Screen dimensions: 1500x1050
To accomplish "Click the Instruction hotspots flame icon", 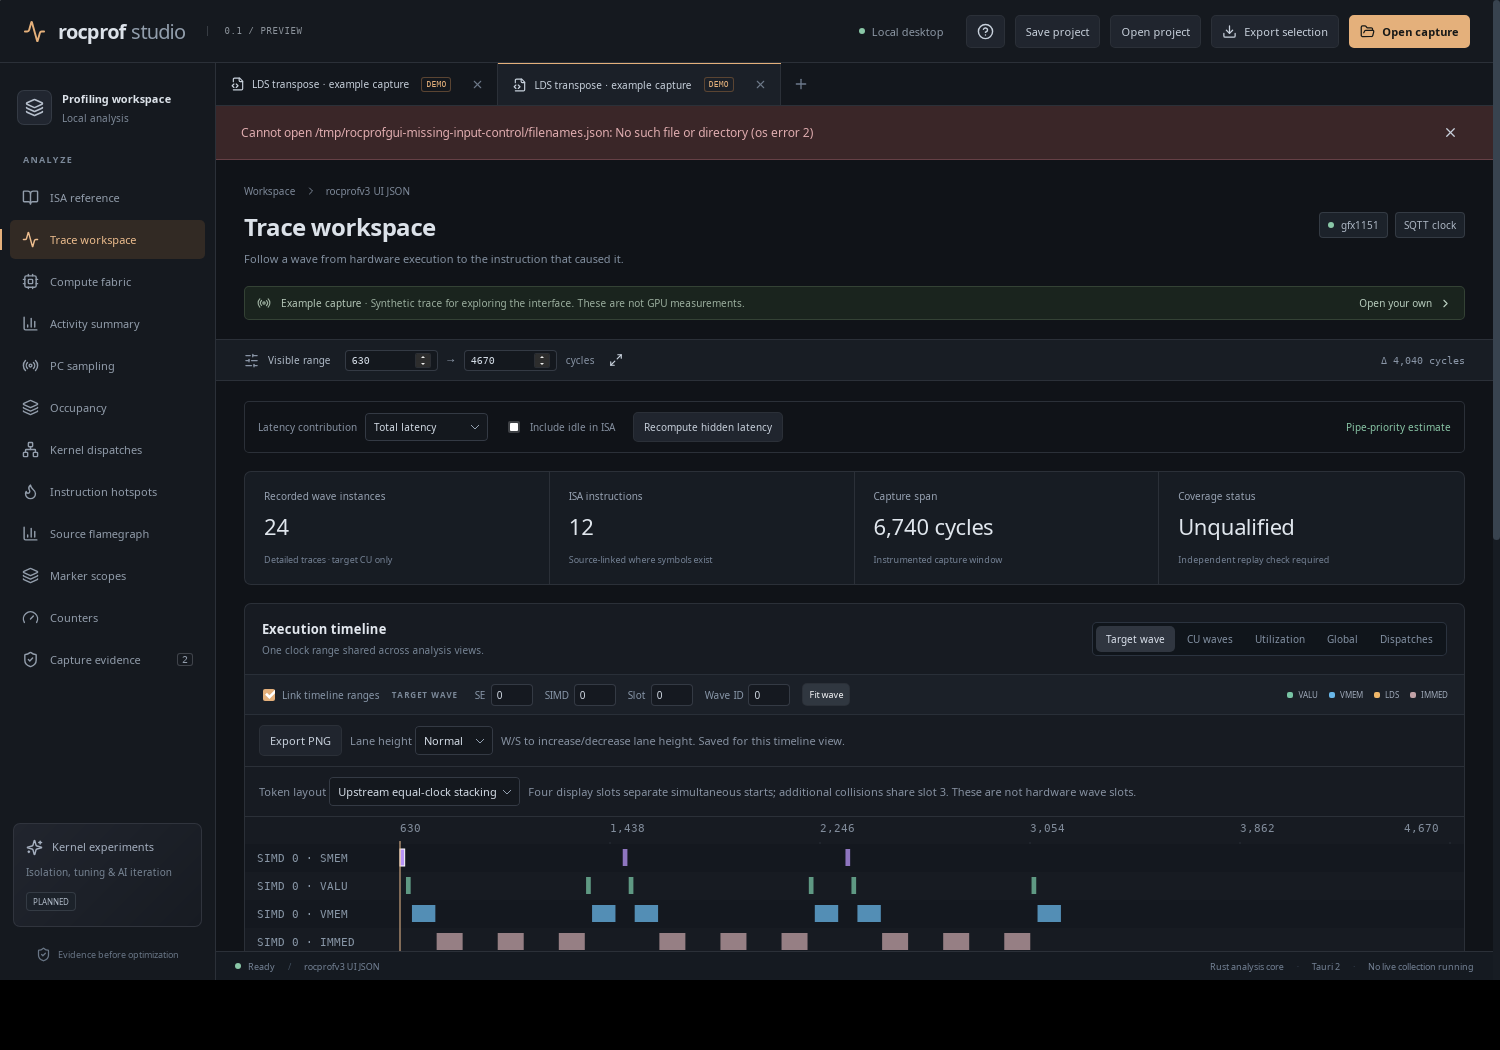I will [x=31, y=492].
